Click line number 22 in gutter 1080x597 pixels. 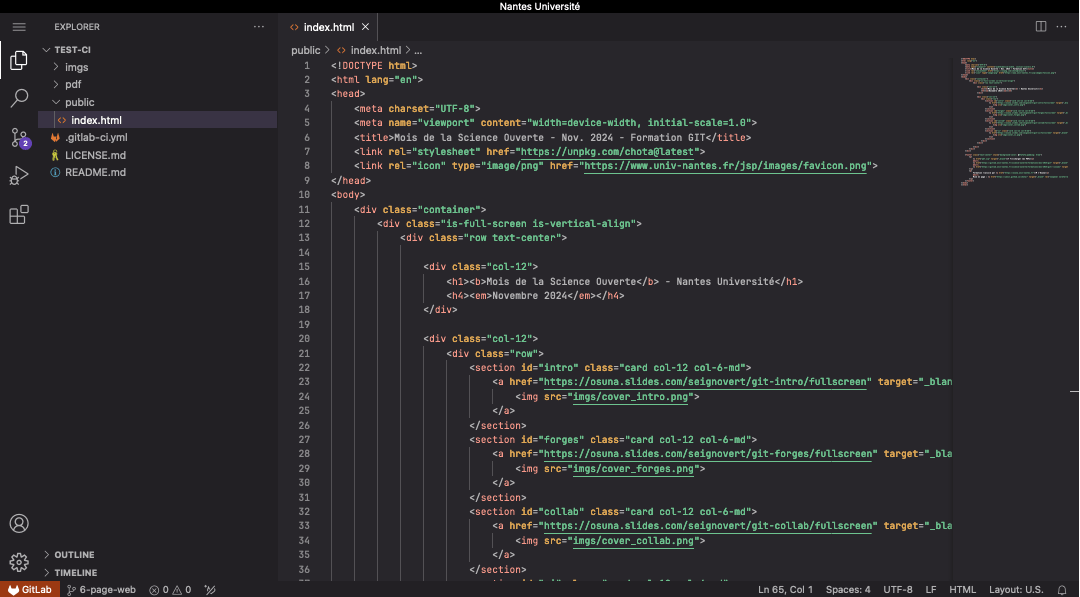(304, 368)
